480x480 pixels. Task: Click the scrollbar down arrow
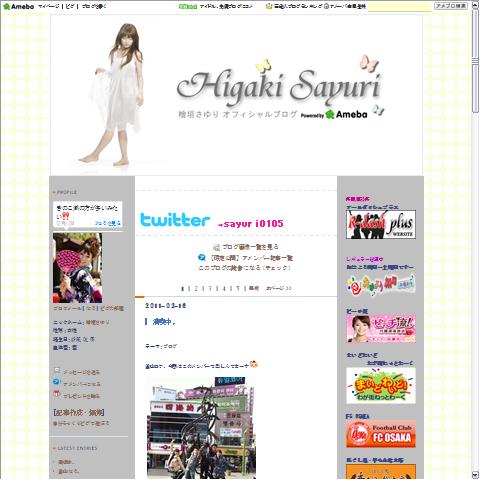(x=475, y=475)
